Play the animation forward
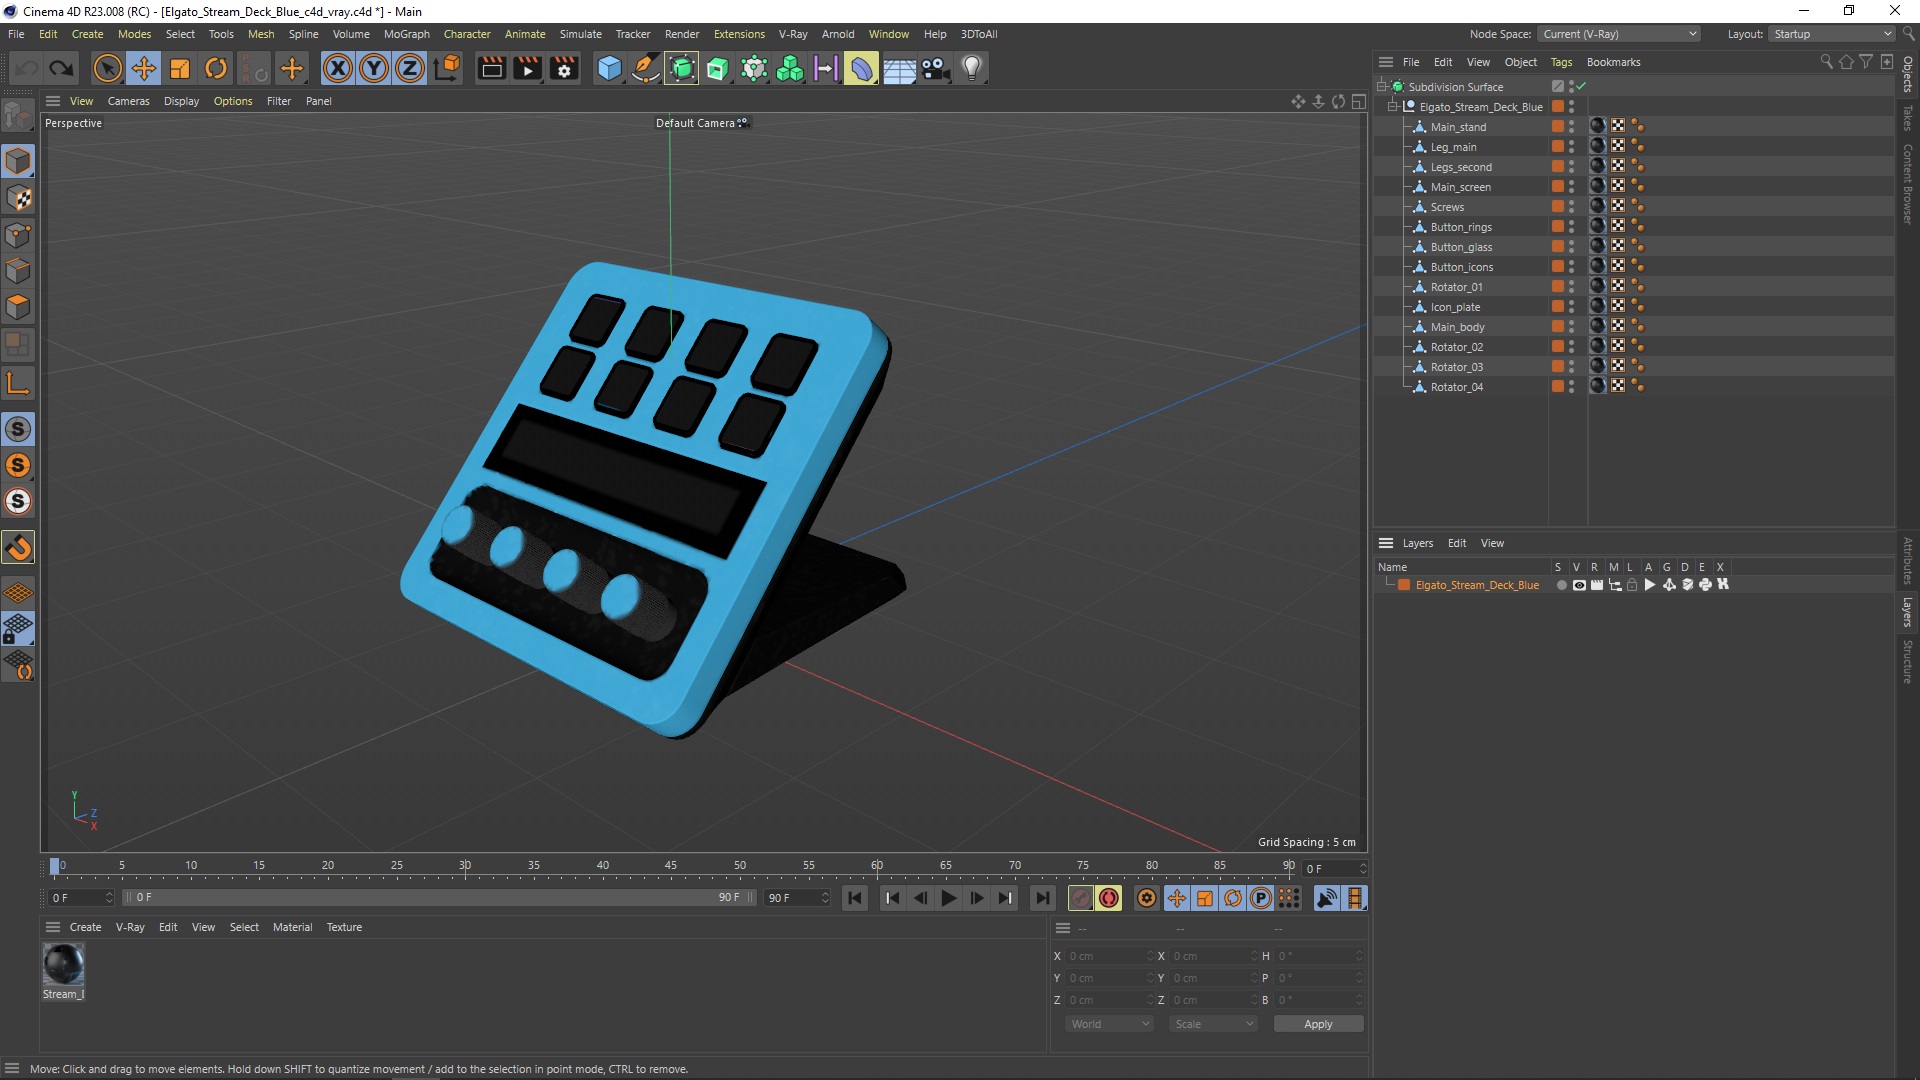The height and width of the screenshot is (1080, 1920). (x=948, y=898)
